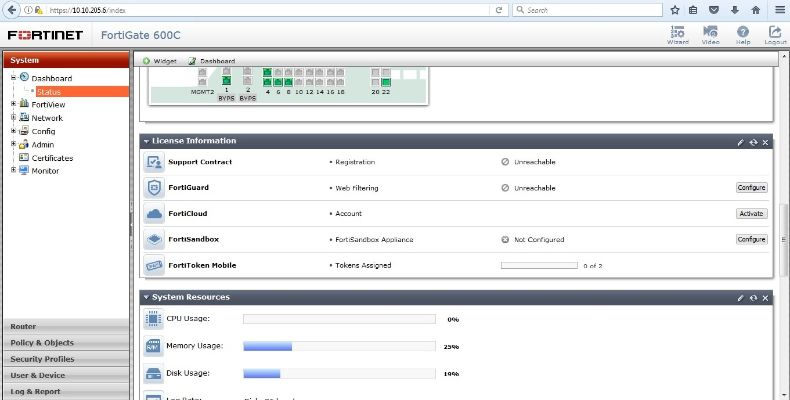
Task: Open the Wizard icon in header
Action: (x=678, y=35)
